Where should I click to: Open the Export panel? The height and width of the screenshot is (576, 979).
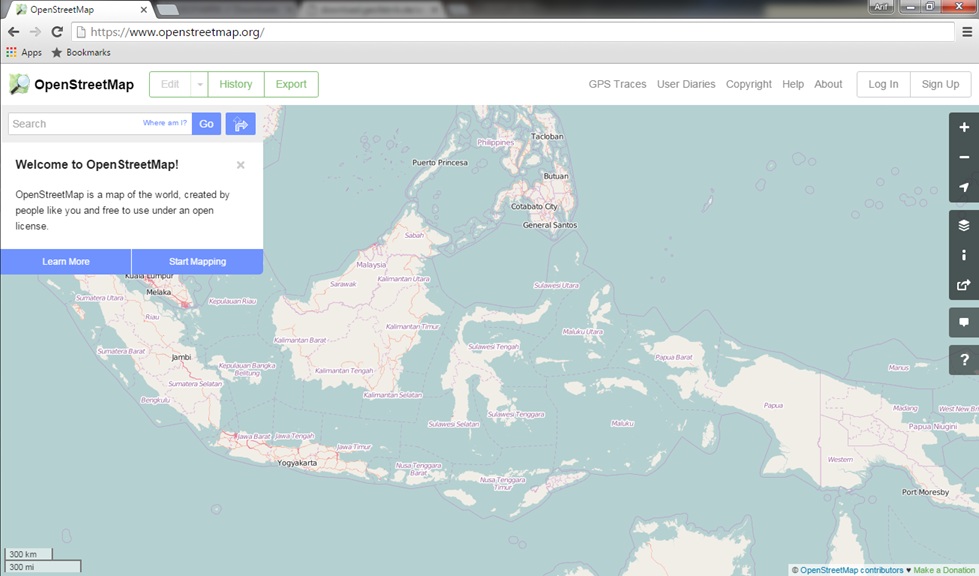click(x=291, y=84)
